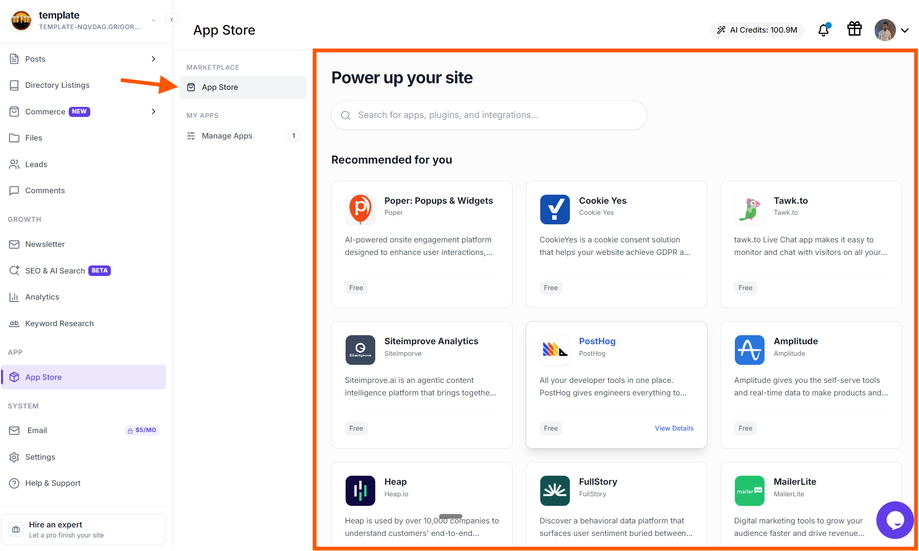This screenshot has width=919, height=551.
Task: Click the Amplitude app logo
Action: 749,350
